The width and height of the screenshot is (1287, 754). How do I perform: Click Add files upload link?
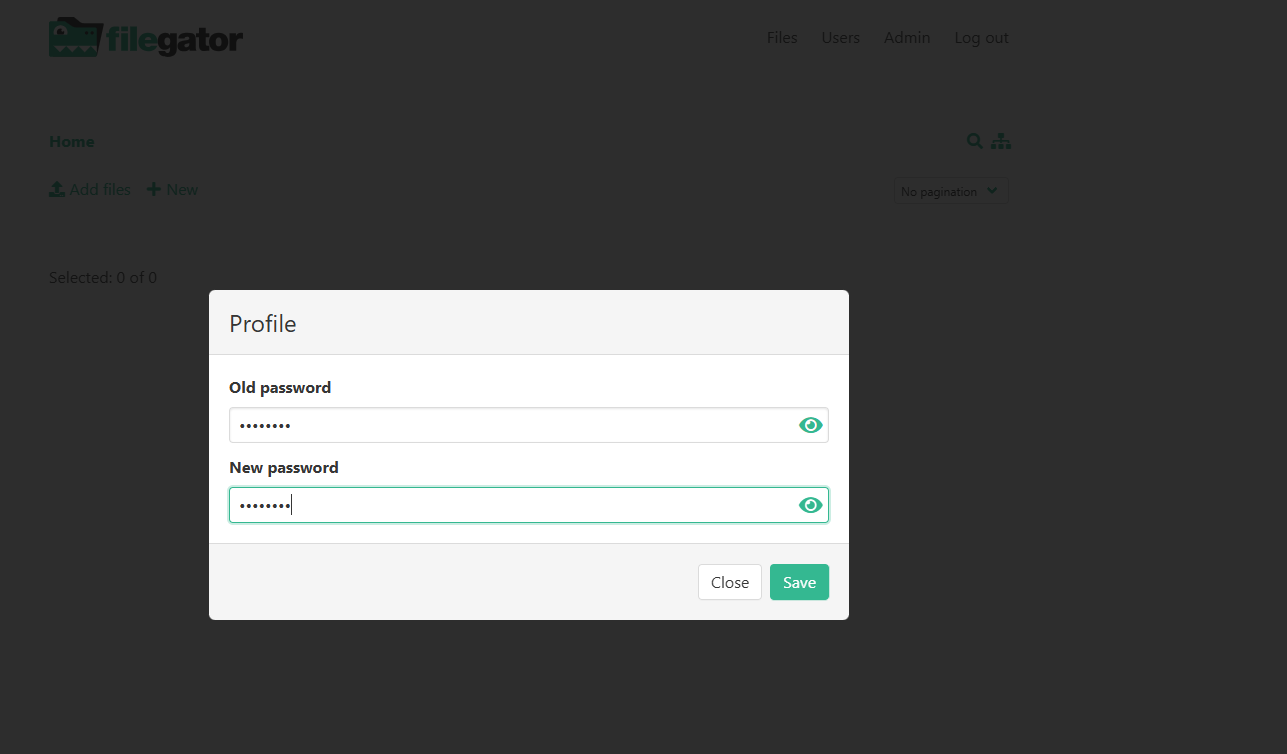[x=90, y=189]
